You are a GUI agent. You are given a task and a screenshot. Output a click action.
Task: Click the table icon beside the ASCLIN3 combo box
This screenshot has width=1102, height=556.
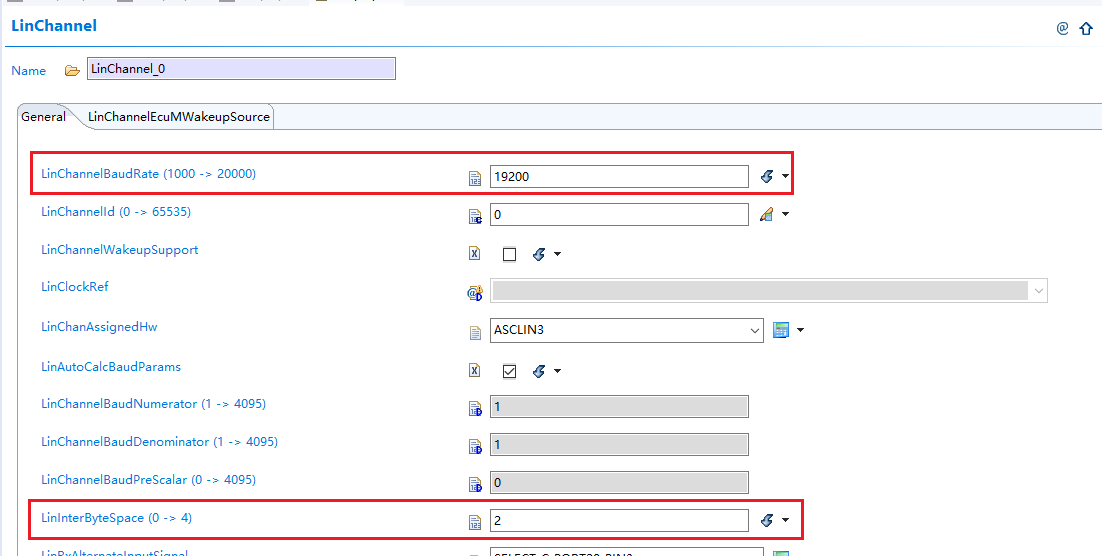click(781, 330)
